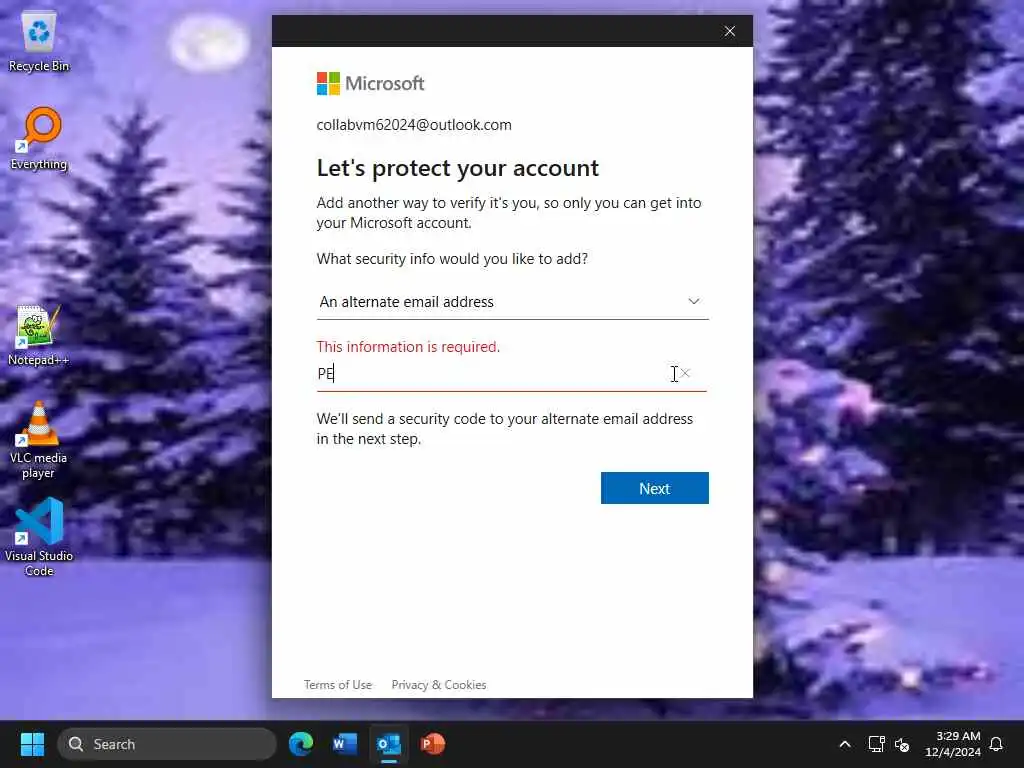Open Microsoft Edge from the taskbar
Screen dimensions: 1024x768
[301, 744]
